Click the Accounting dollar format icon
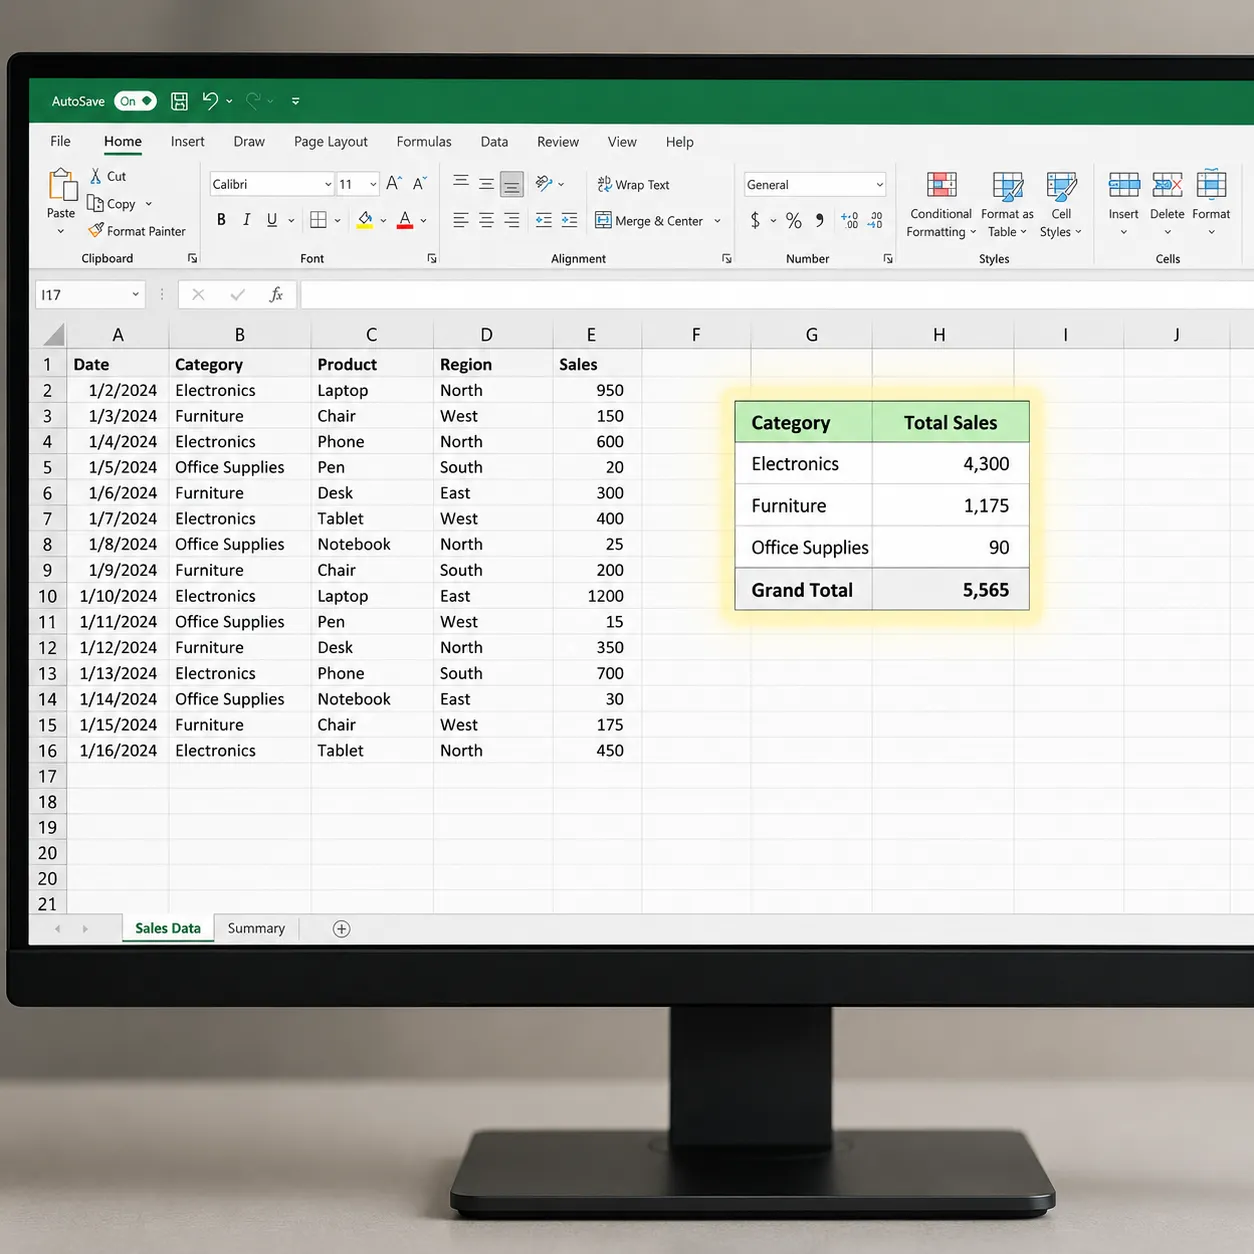1254x1254 pixels. (x=755, y=220)
